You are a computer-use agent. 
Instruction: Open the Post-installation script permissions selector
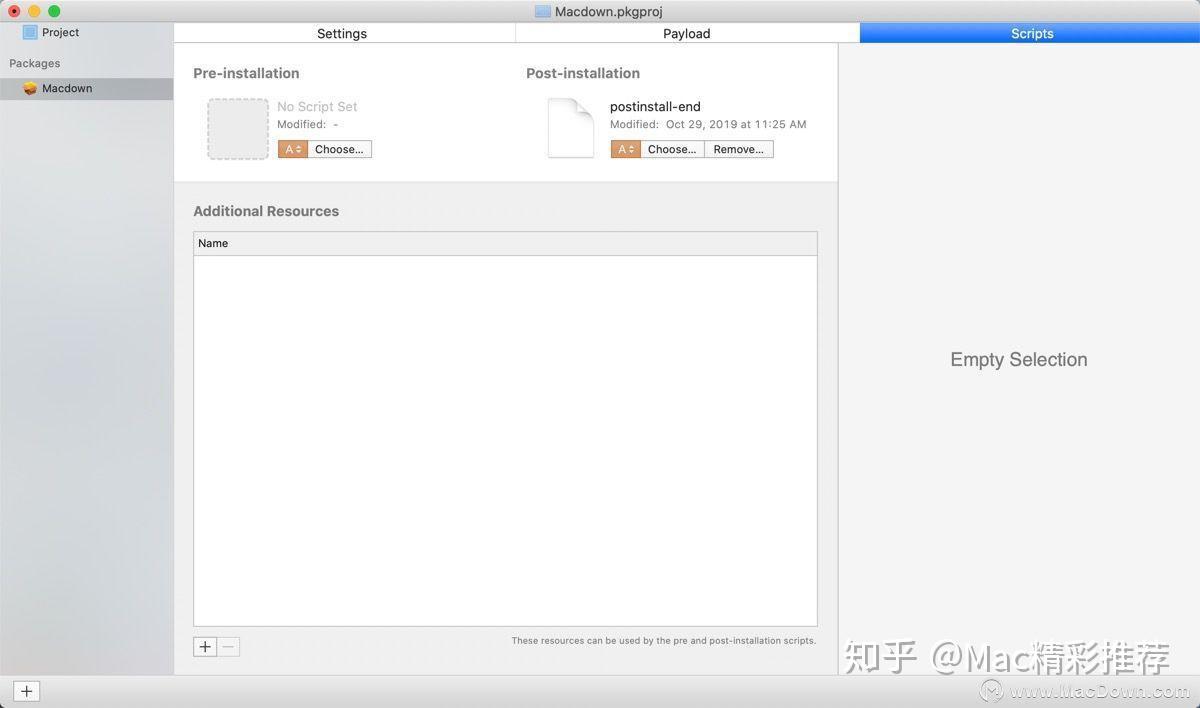624,148
